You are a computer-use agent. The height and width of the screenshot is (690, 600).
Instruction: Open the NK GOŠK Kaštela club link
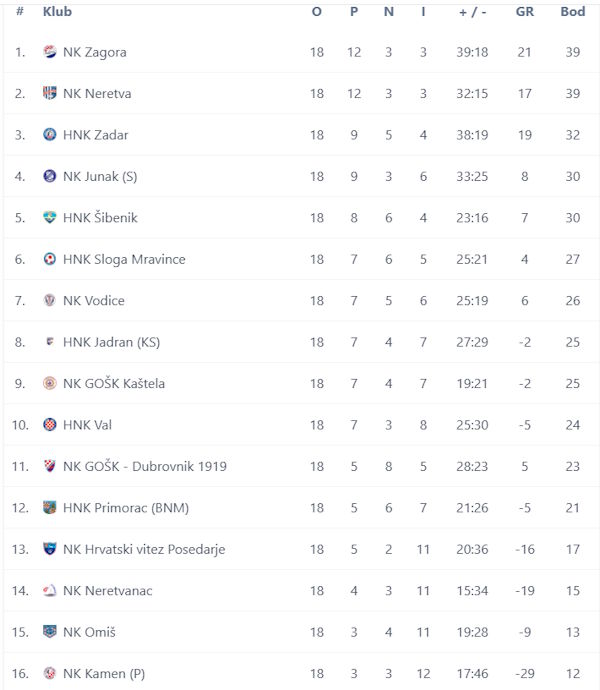(114, 384)
